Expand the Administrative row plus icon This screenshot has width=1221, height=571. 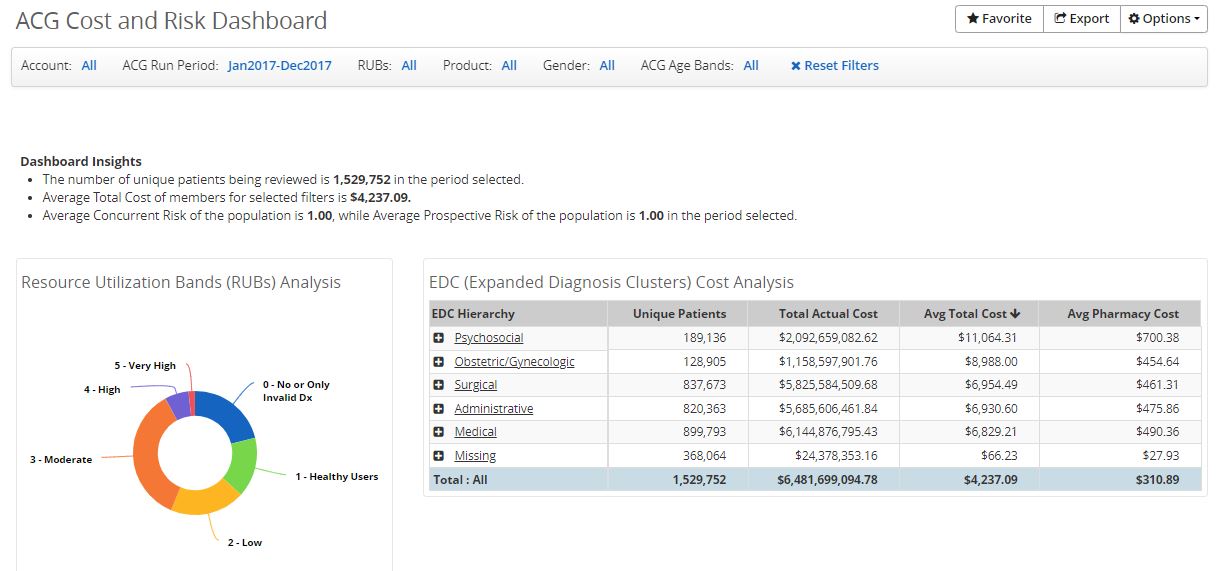point(439,409)
